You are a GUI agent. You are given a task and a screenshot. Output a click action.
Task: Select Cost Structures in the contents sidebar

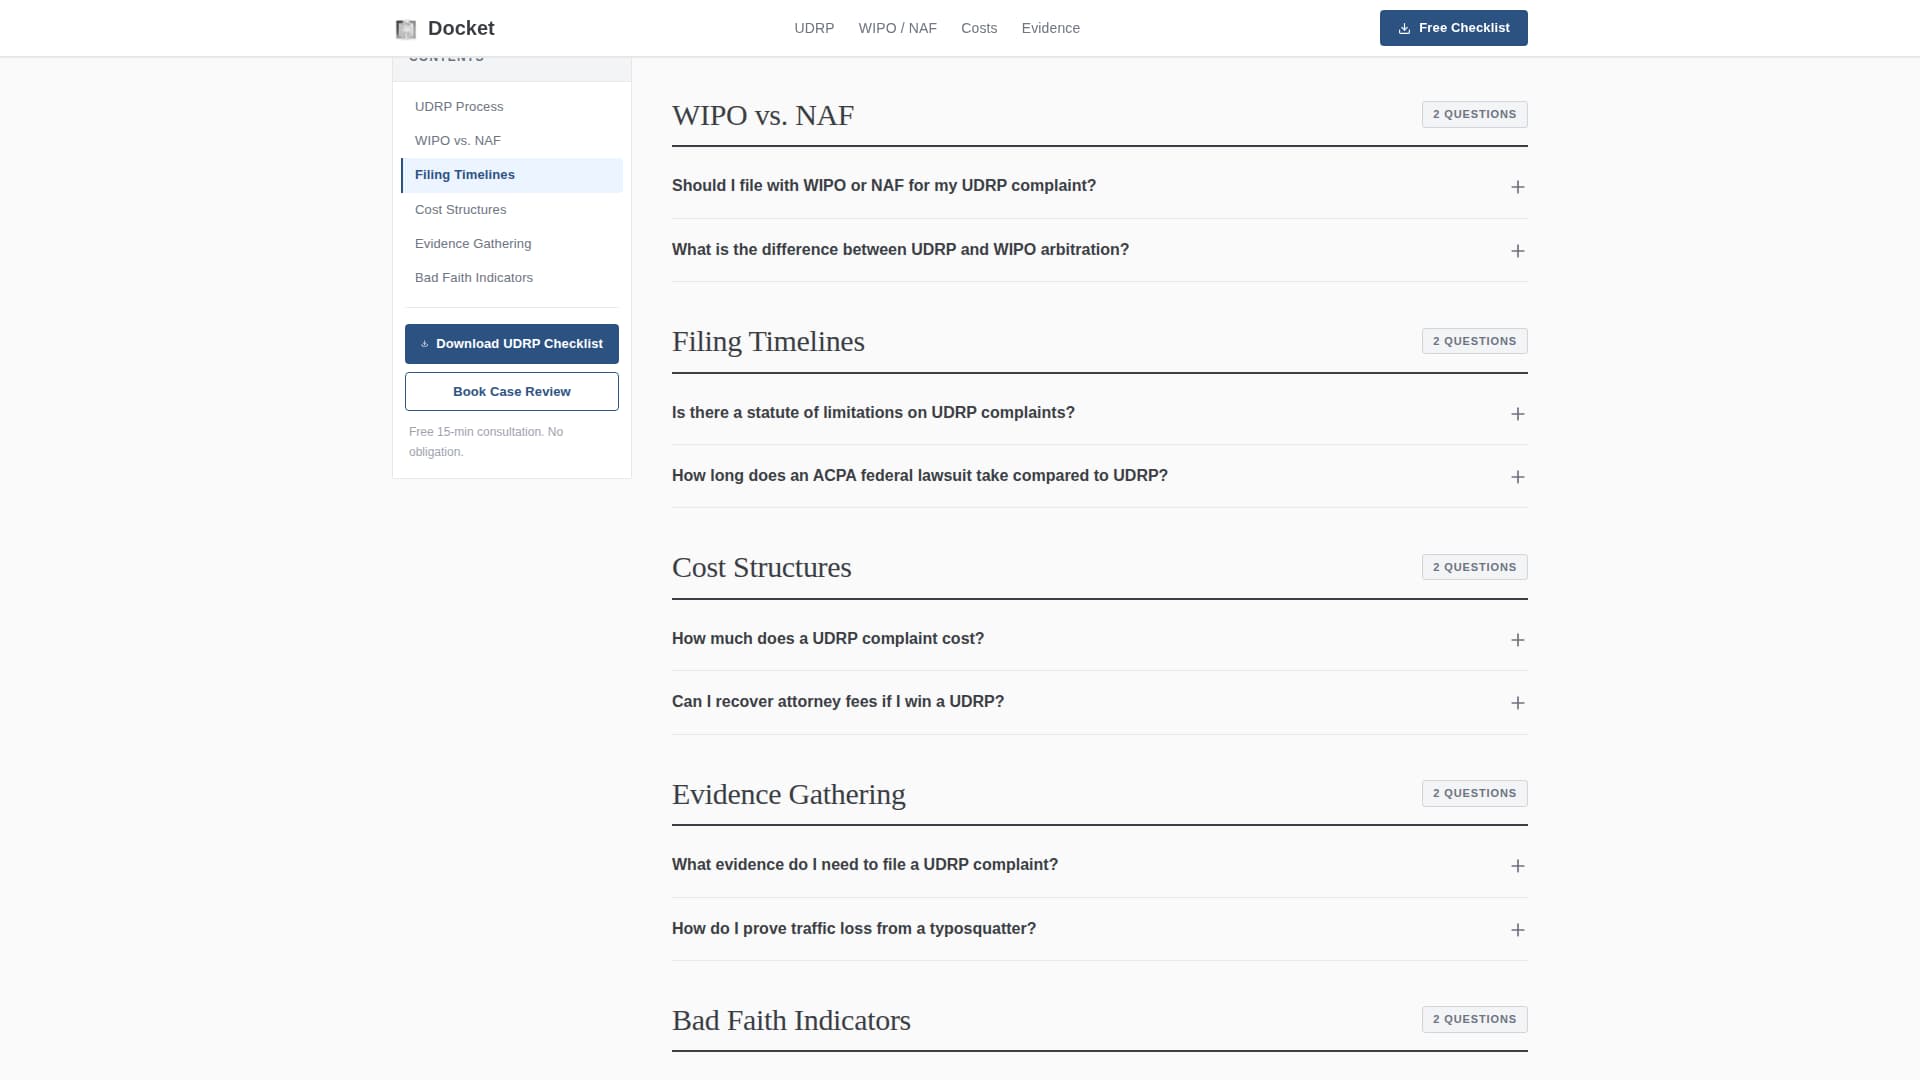(460, 209)
